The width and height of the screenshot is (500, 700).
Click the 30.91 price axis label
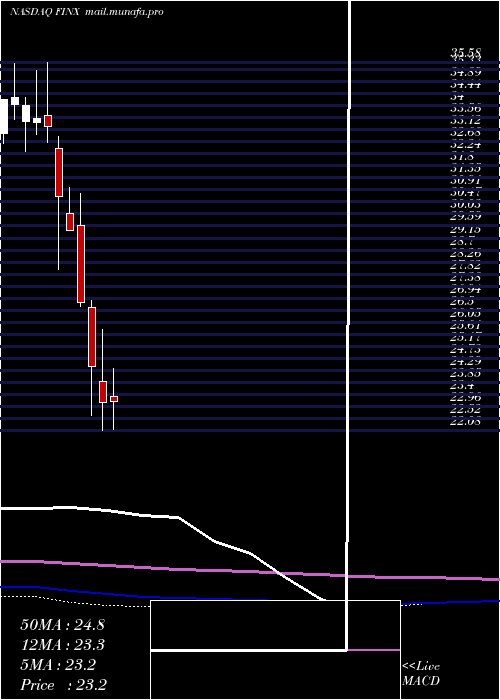tap(465, 181)
